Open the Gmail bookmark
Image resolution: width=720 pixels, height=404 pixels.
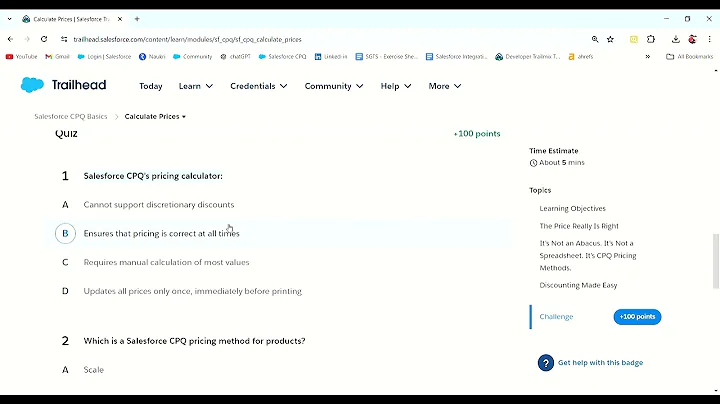(57, 56)
